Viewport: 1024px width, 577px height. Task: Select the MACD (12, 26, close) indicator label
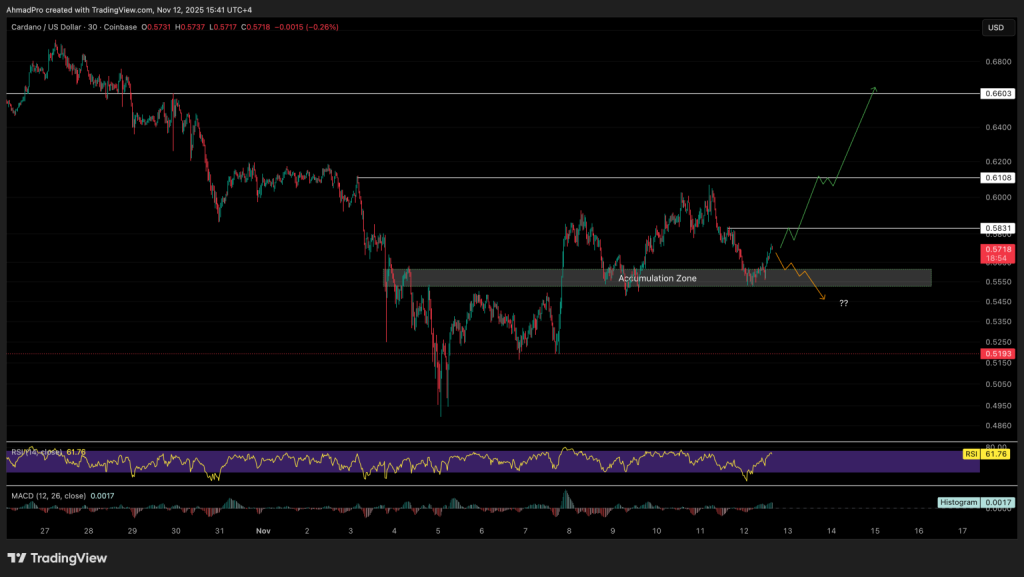pyautogui.click(x=50, y=494)
